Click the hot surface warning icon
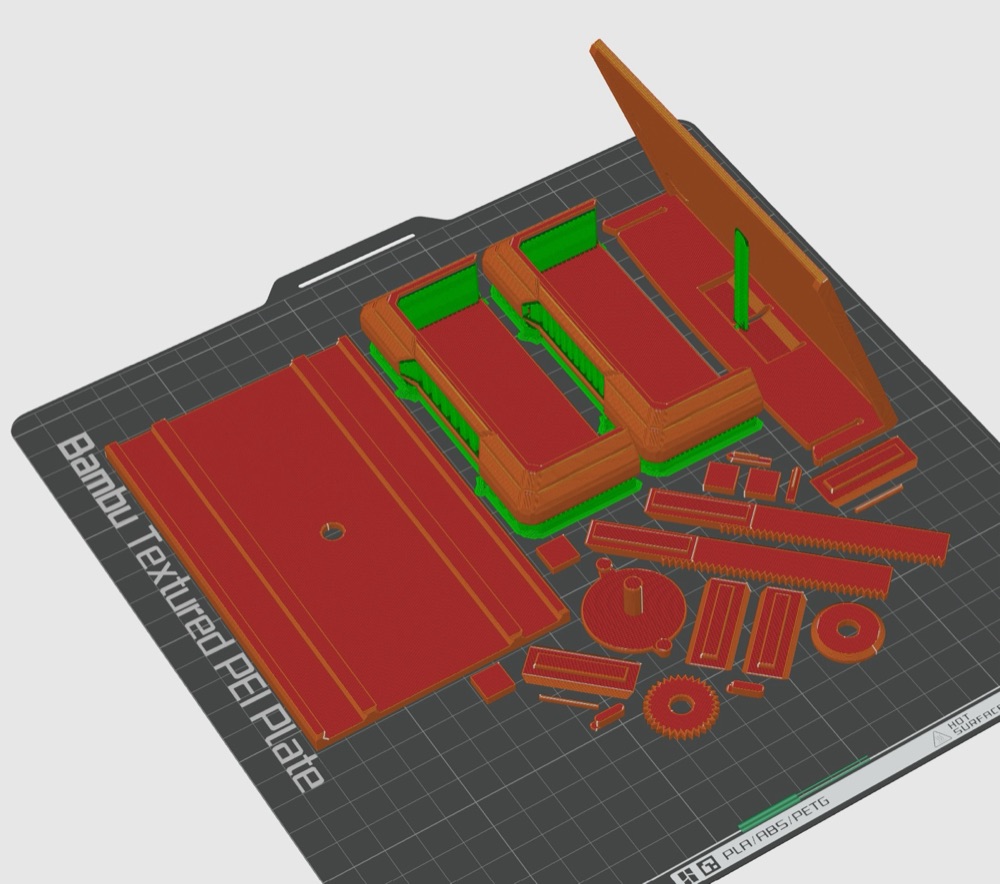The height and width of the screenshot is (884, 1000). [941, 739]
